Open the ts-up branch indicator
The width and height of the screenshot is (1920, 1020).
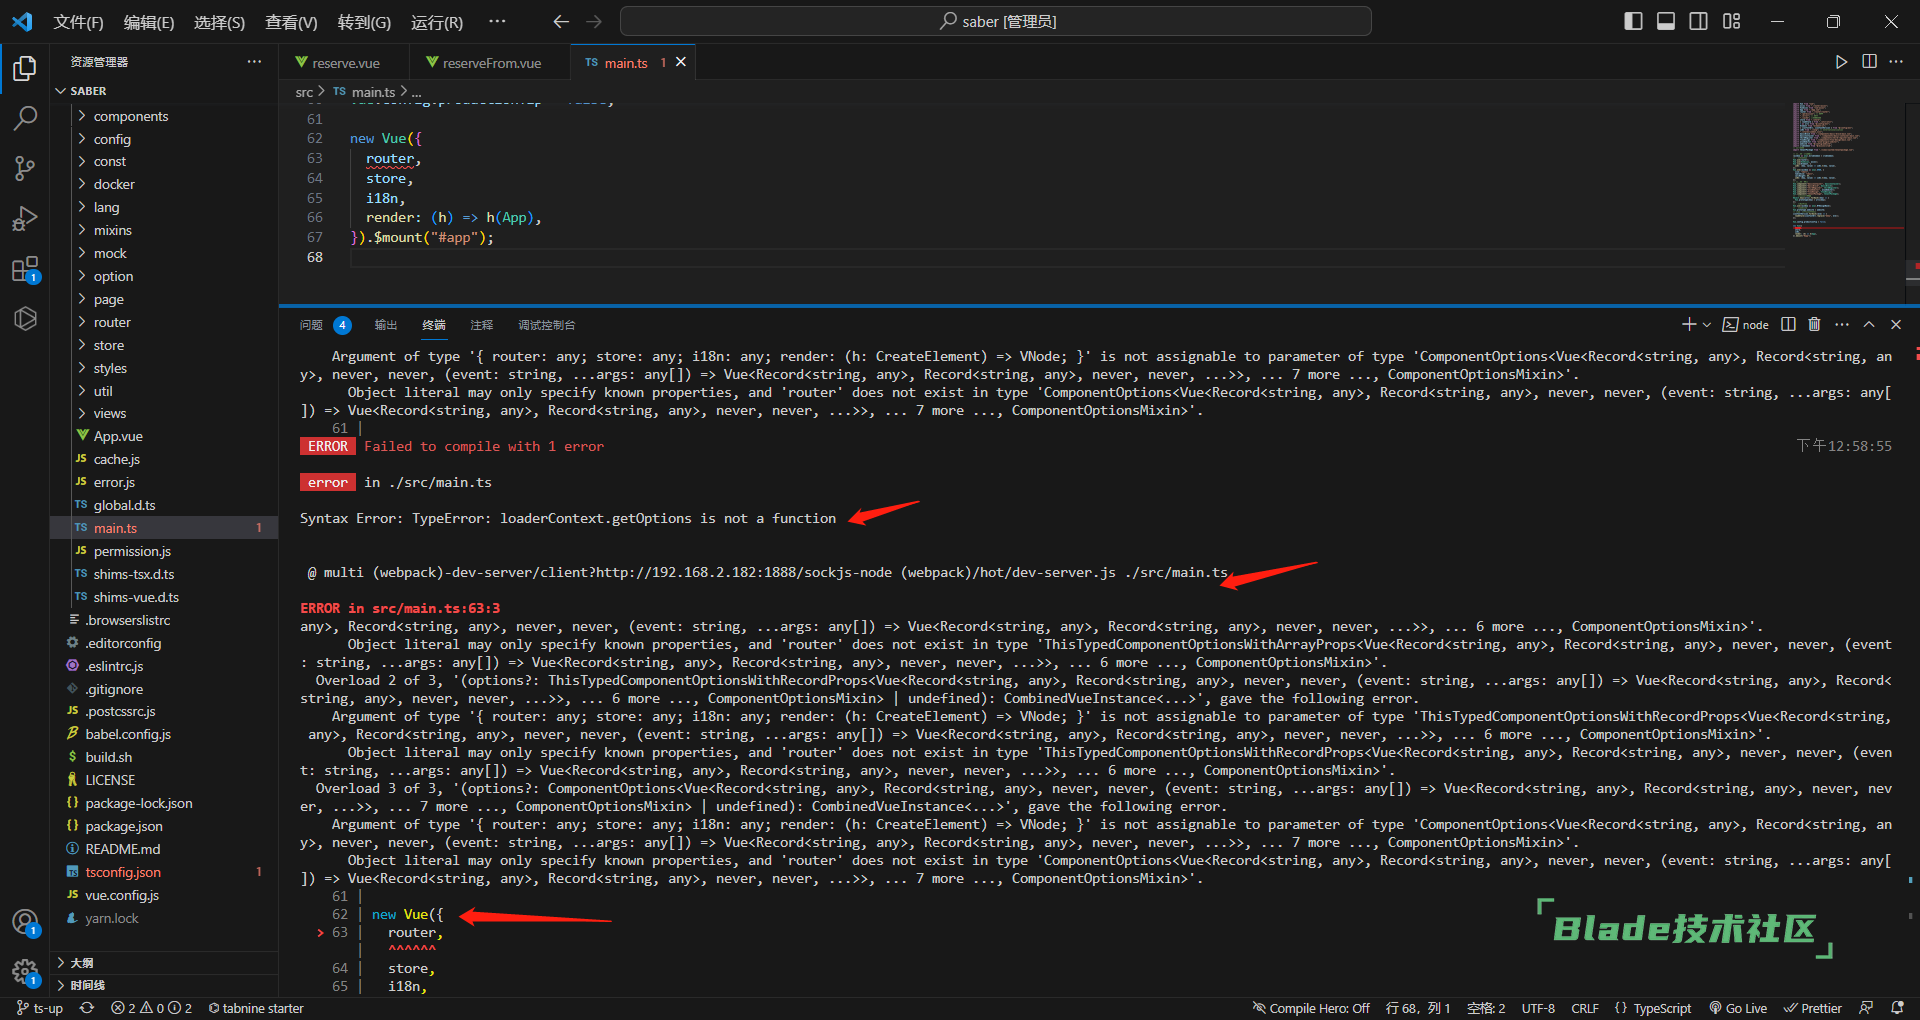[40, 1008]
